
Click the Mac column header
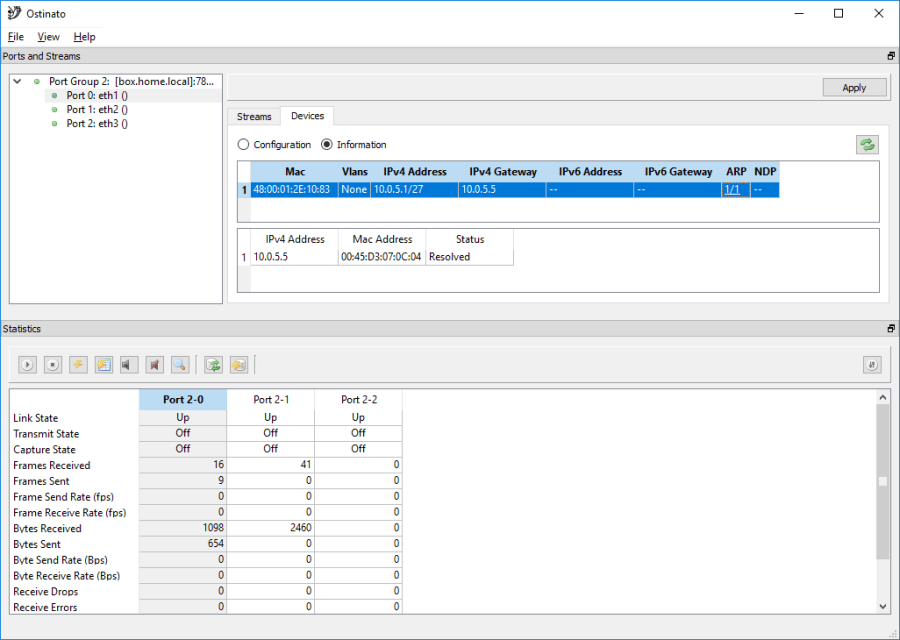(294, 172)
